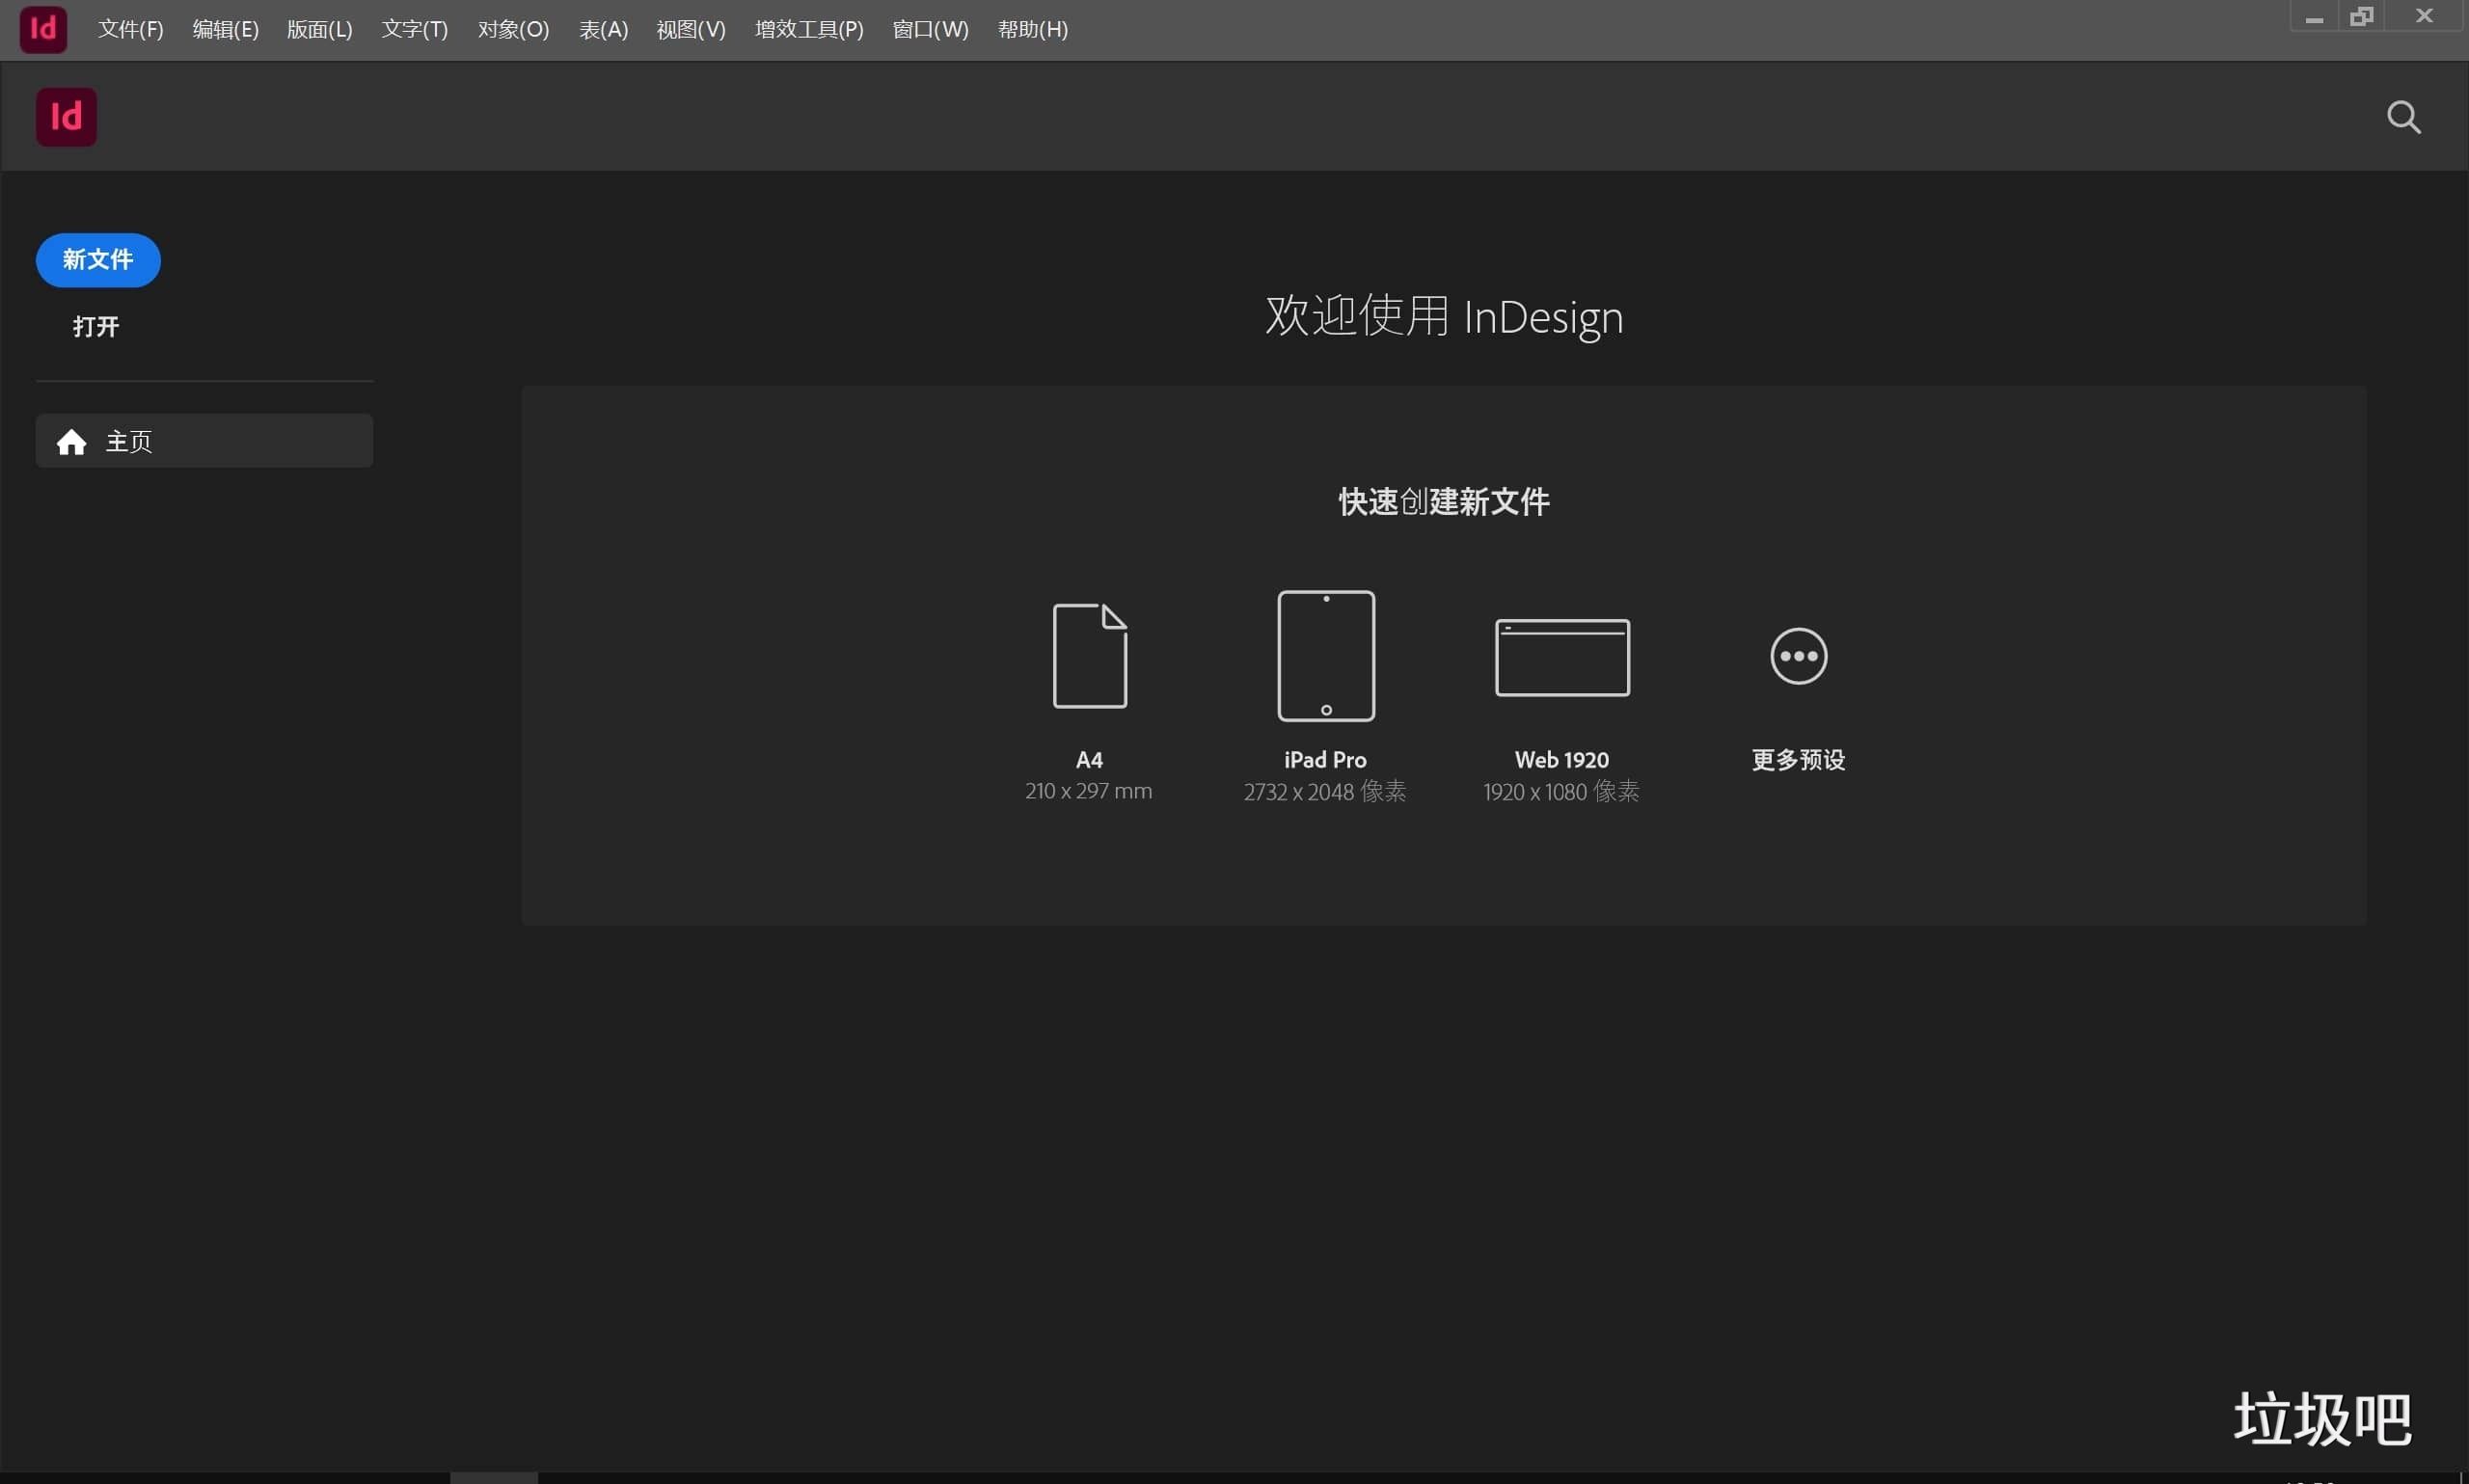Image resolution: width=2469 pixels, height=1484 pixels.
Task: Open the 对象(O) menu
Action: coord(513,29)
